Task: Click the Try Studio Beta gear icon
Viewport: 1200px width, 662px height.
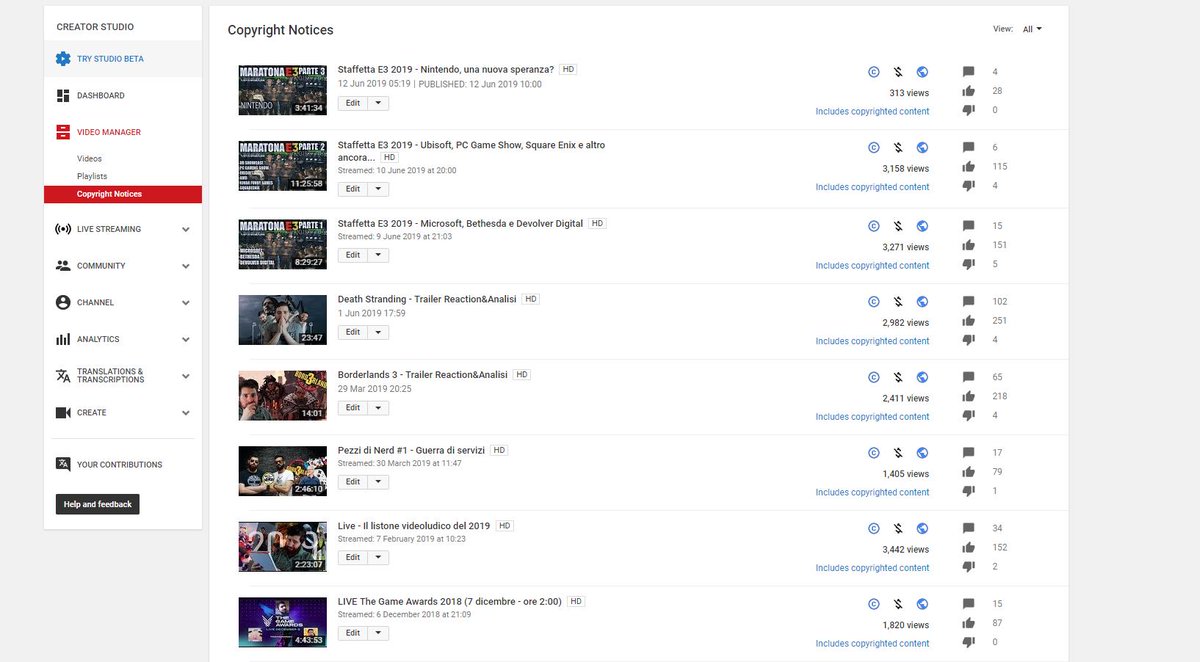Action: 63,59
